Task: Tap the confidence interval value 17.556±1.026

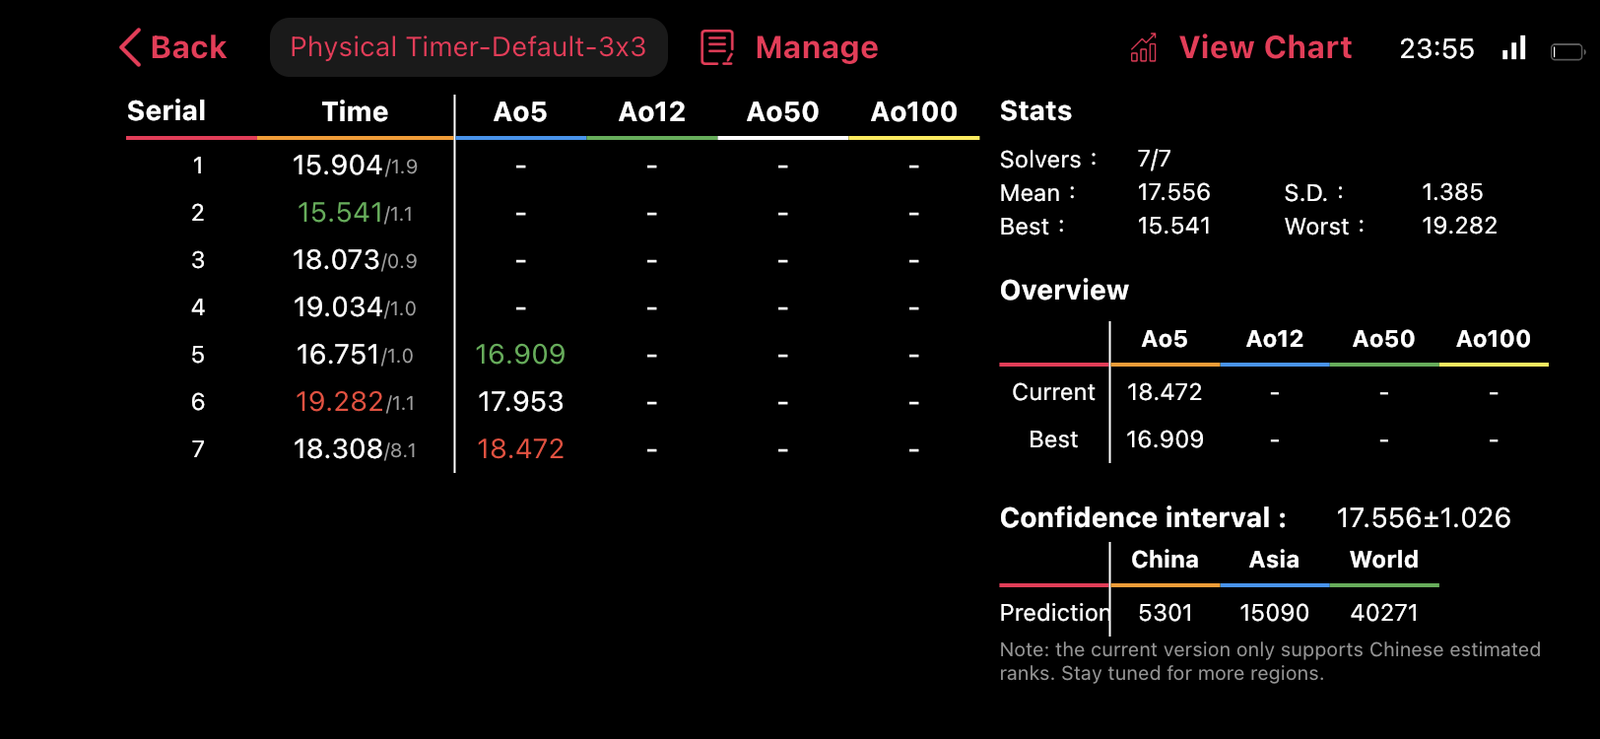Action: (x=1424, y=518)
